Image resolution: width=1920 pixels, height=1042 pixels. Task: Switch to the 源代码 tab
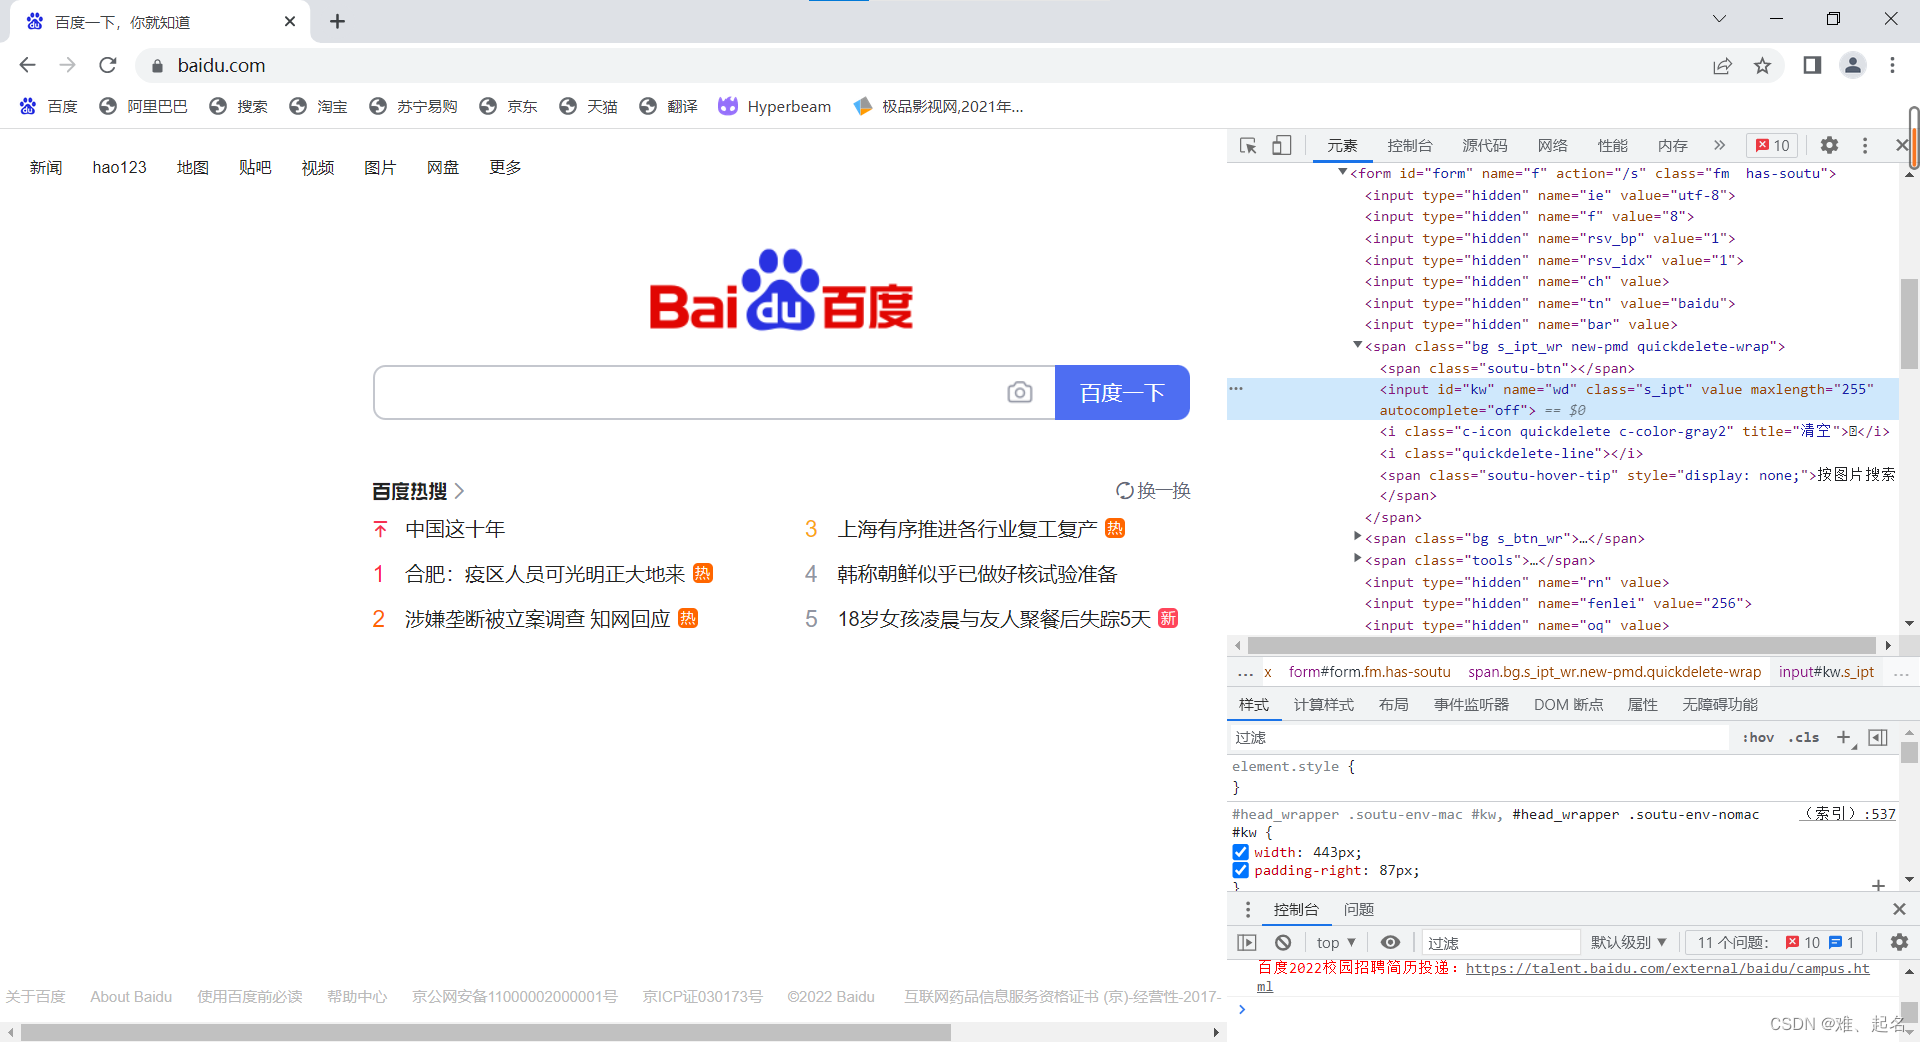tap(1484, 146)
